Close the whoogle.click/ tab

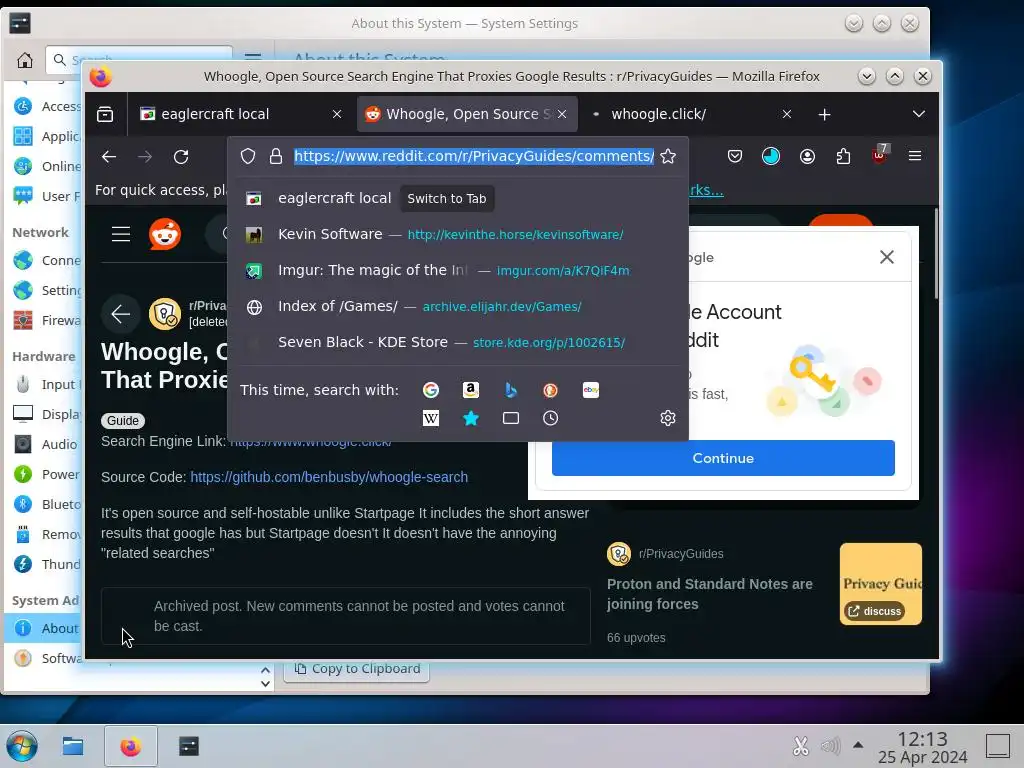786,114
